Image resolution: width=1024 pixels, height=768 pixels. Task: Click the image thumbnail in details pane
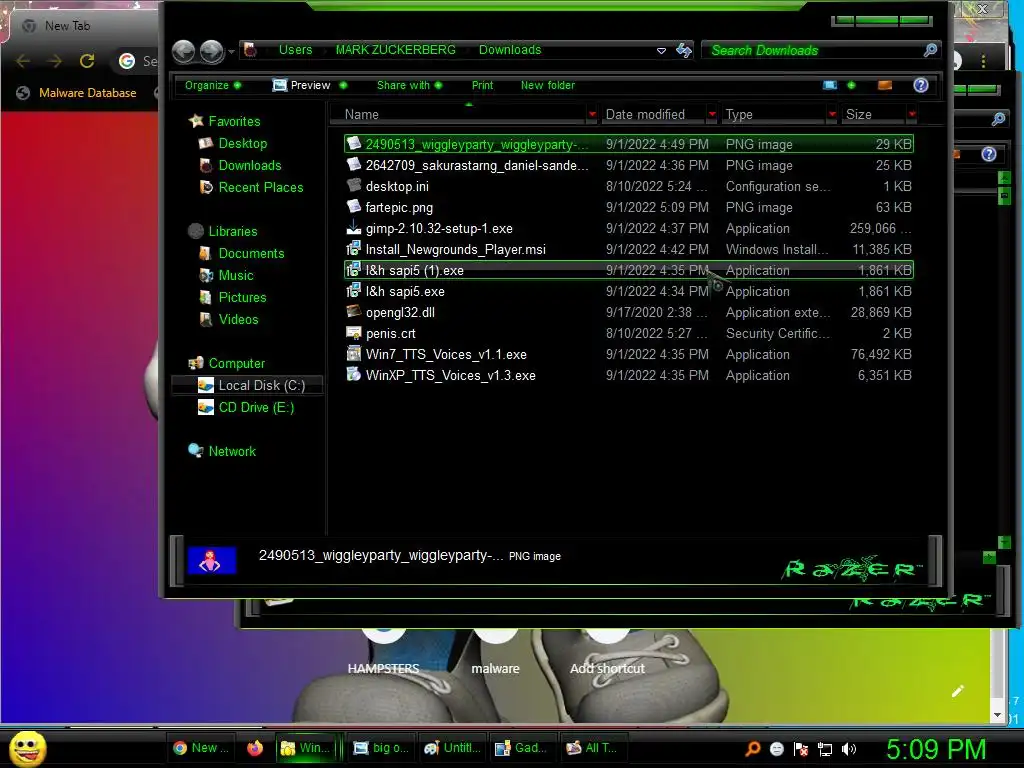212,560
